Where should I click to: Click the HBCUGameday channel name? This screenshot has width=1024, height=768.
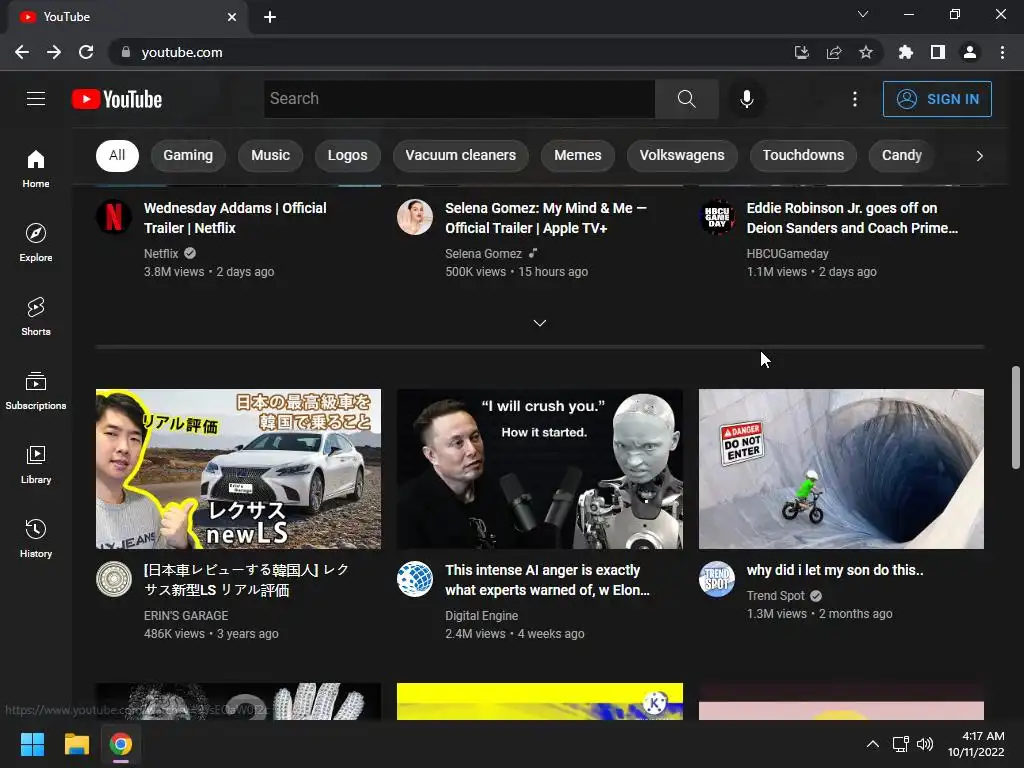(x=788, y=253)
